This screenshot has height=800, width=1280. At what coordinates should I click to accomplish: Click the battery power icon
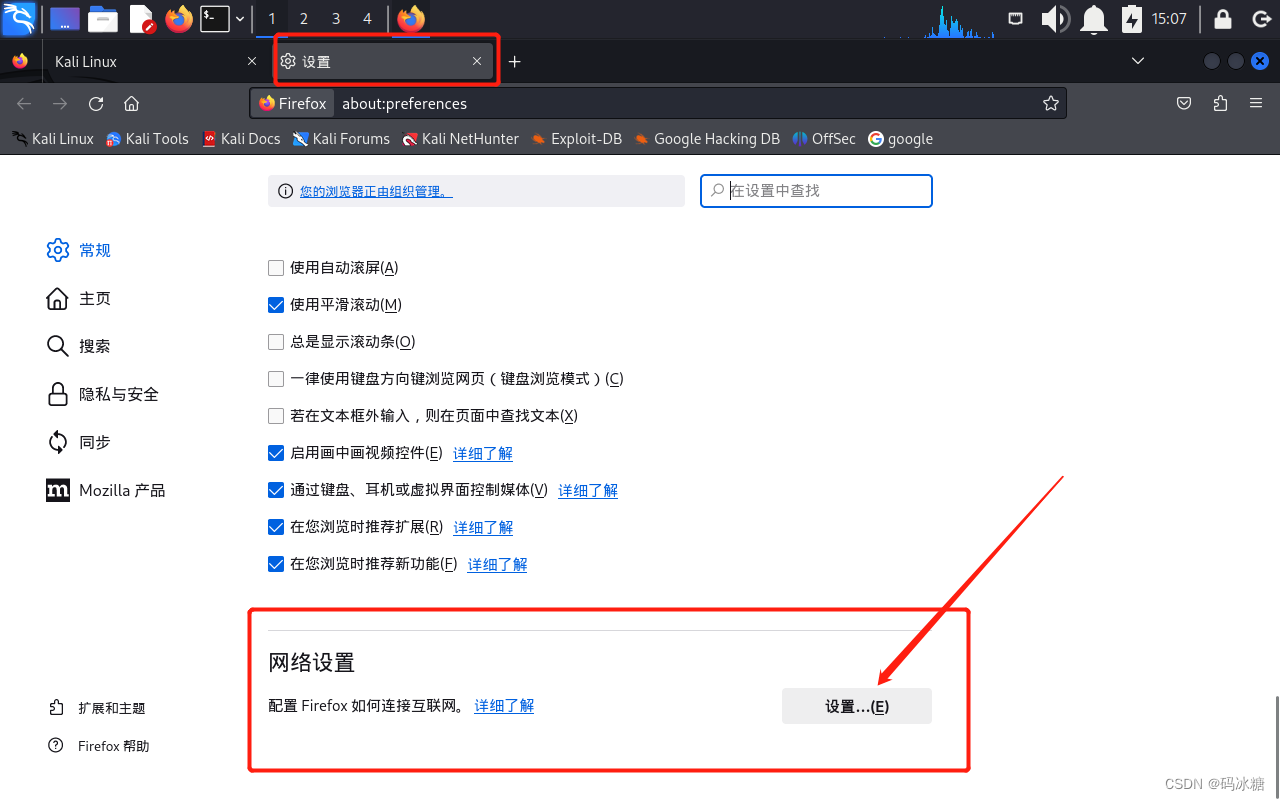(x=1131, y=19)
